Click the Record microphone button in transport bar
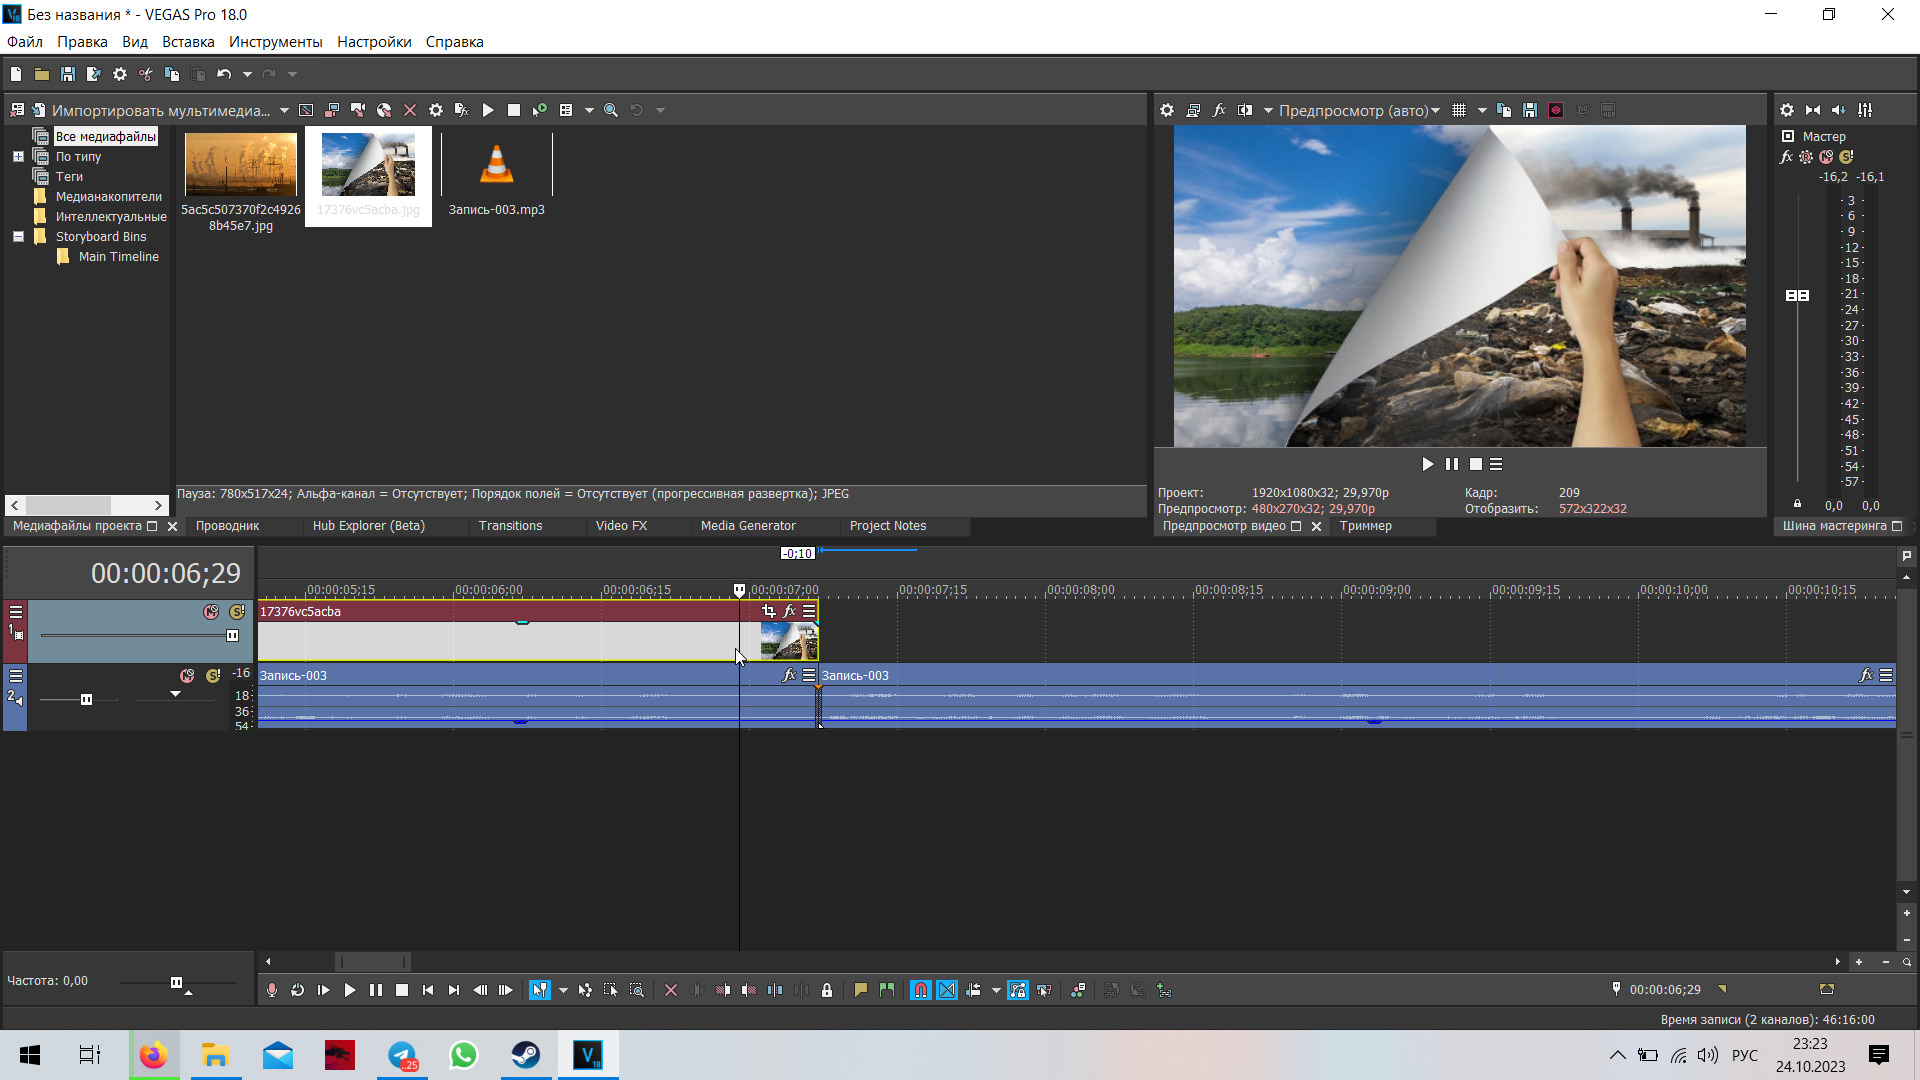The image size is (1920, 1080). 271,990
